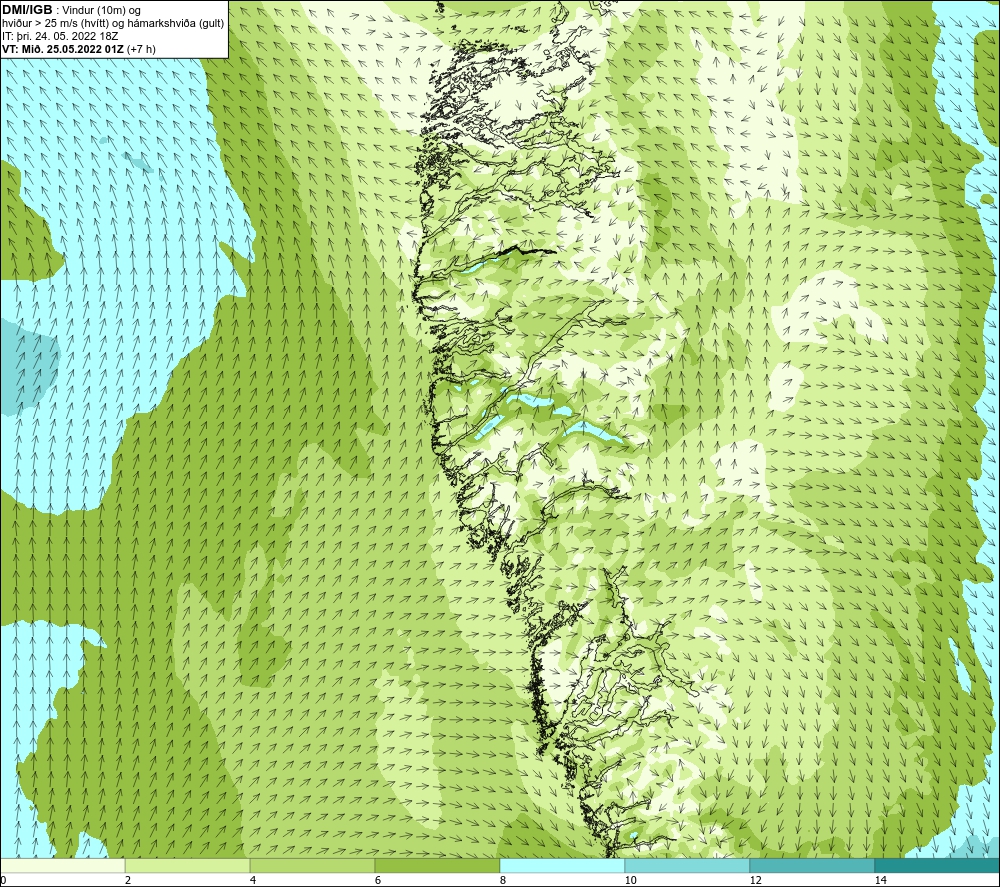Click the 2–4 m/s light green swatch
Viewport: 1000px width, 887px height.
(188, 865)
